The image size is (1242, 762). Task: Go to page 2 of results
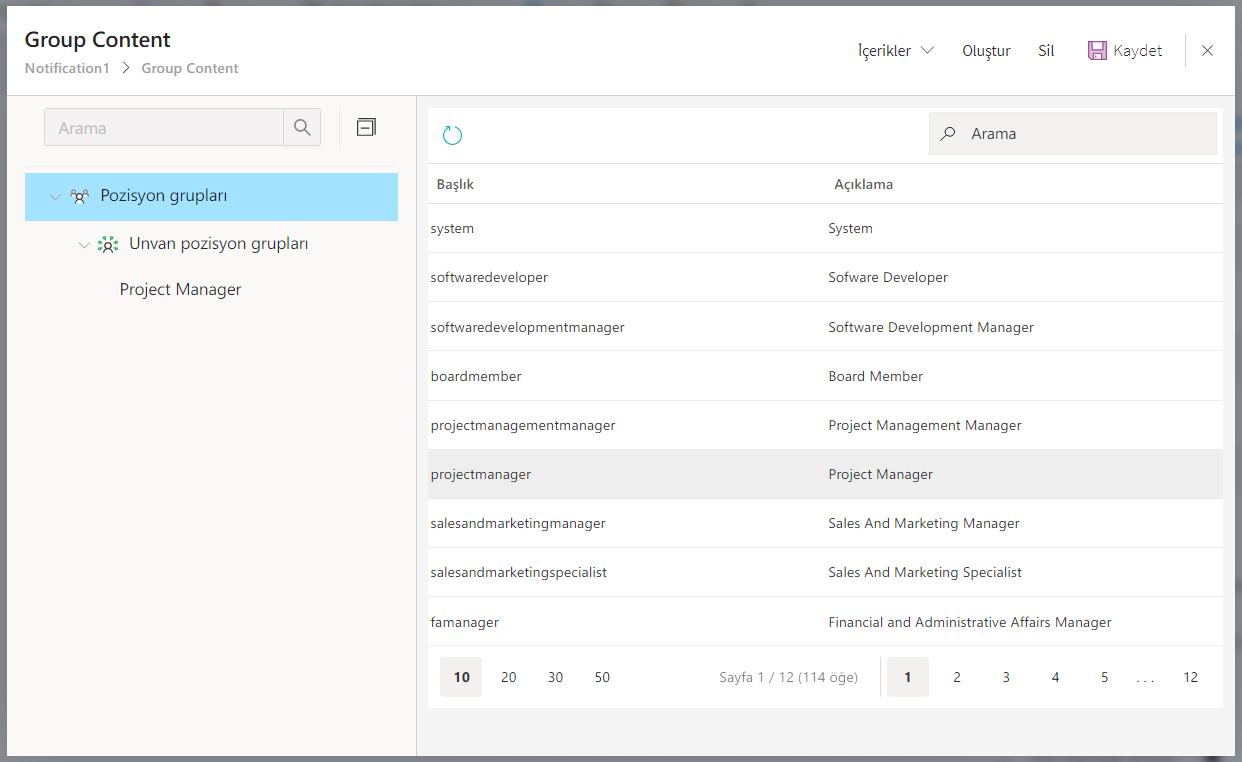[957, 677]
